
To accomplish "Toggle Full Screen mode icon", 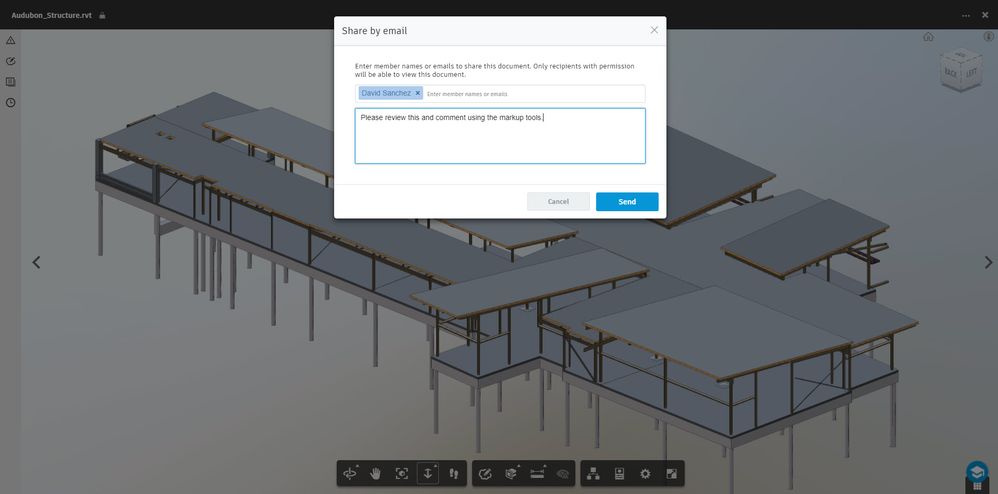I will 671,473.
